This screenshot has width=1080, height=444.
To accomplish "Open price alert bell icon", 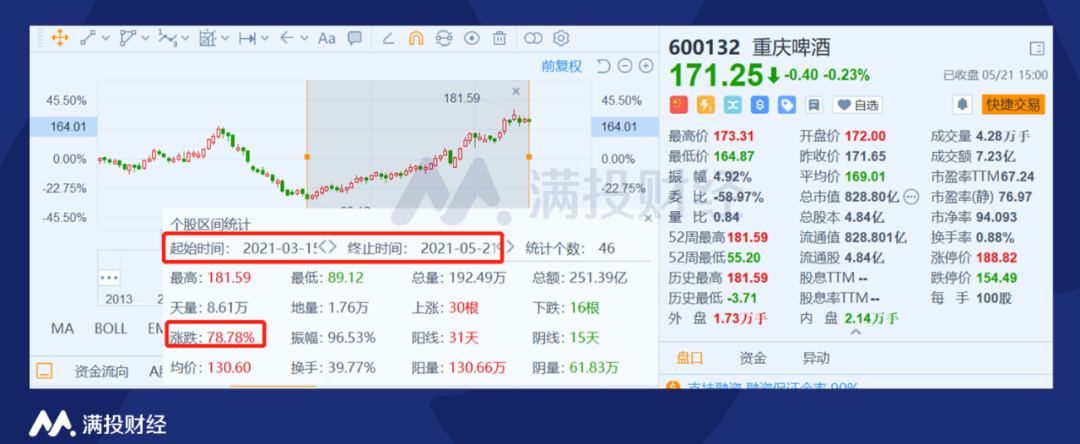I will coord(963,105).
